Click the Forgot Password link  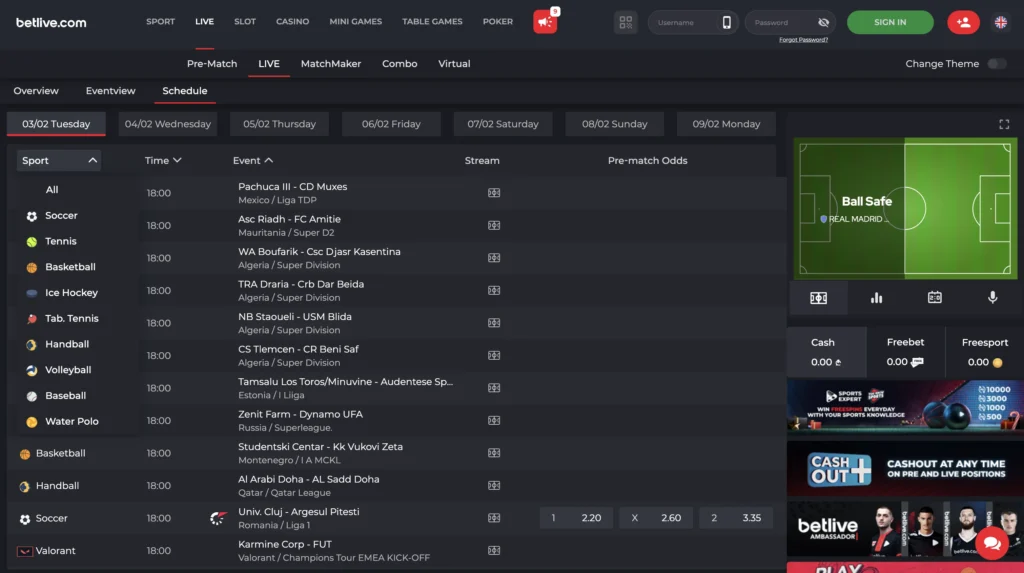point(803,40)
